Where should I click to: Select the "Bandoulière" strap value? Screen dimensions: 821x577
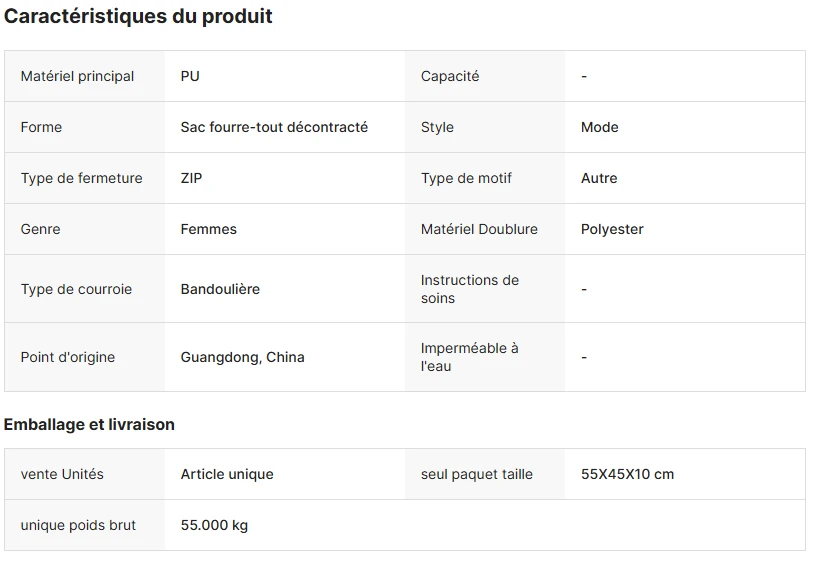tap(220, 289)
